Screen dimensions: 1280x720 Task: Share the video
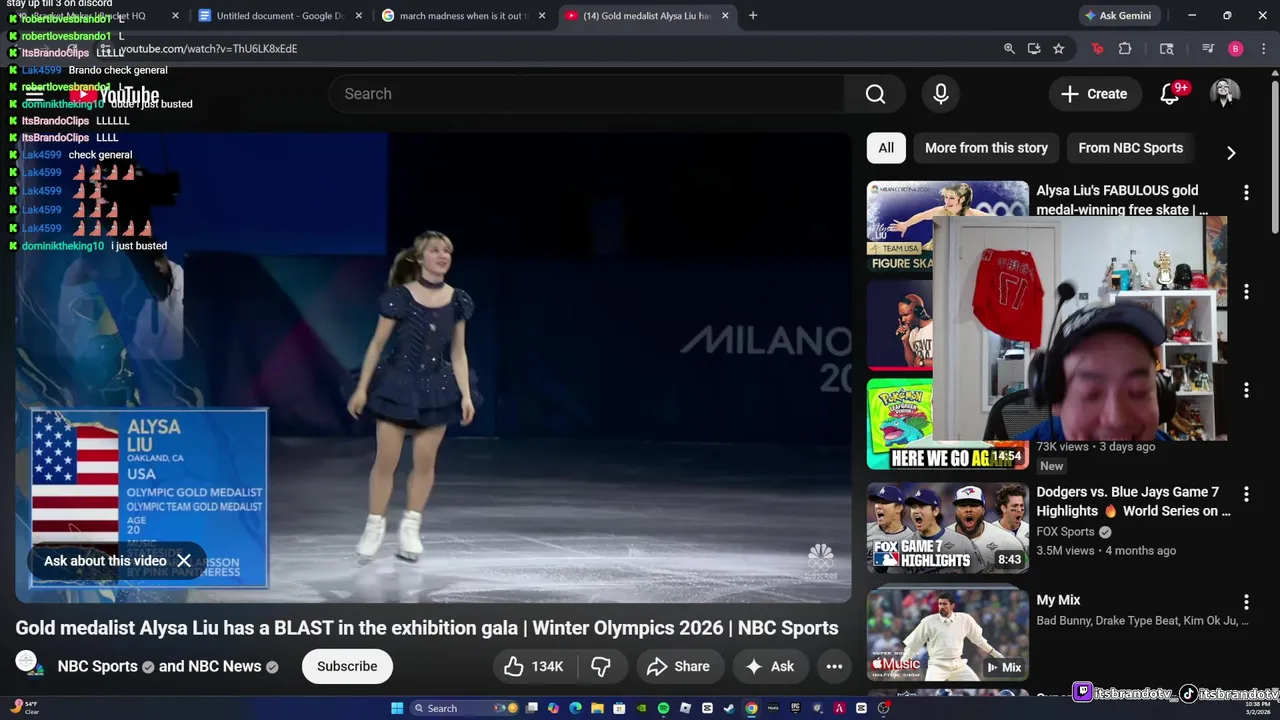coord(679,666)
